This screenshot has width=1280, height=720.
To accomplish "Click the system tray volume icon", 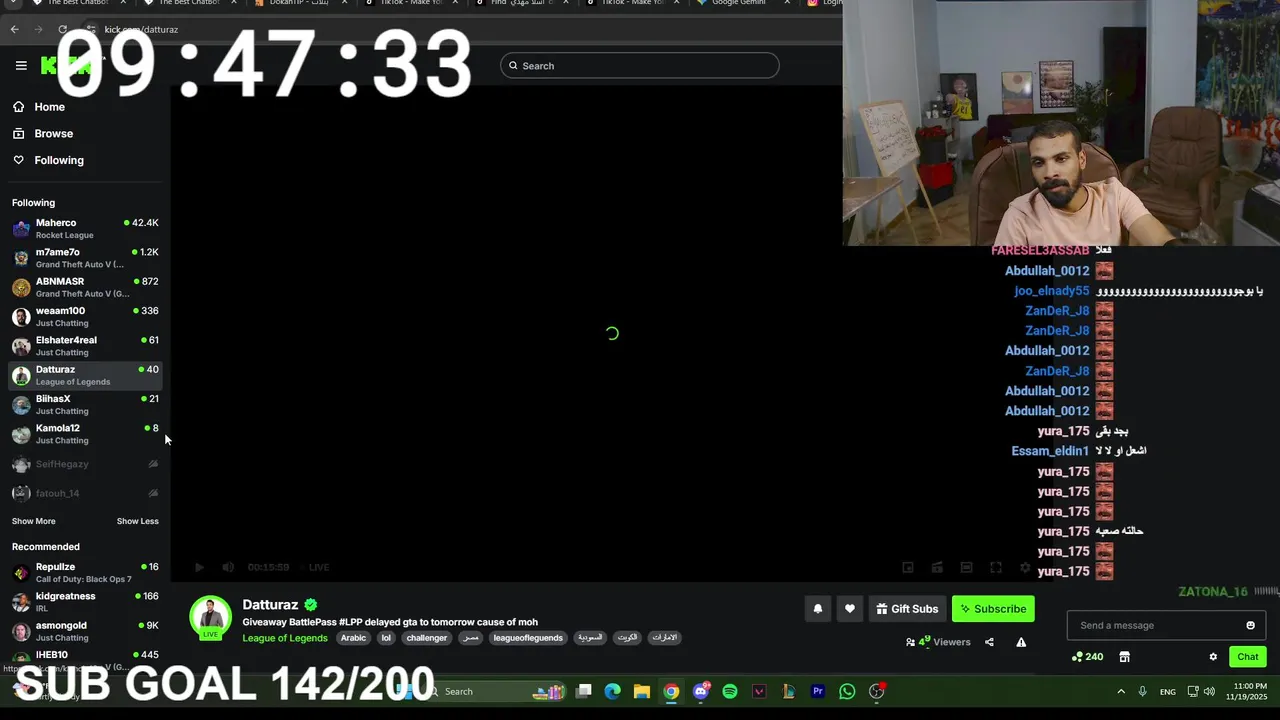I will coord(1209,692).
